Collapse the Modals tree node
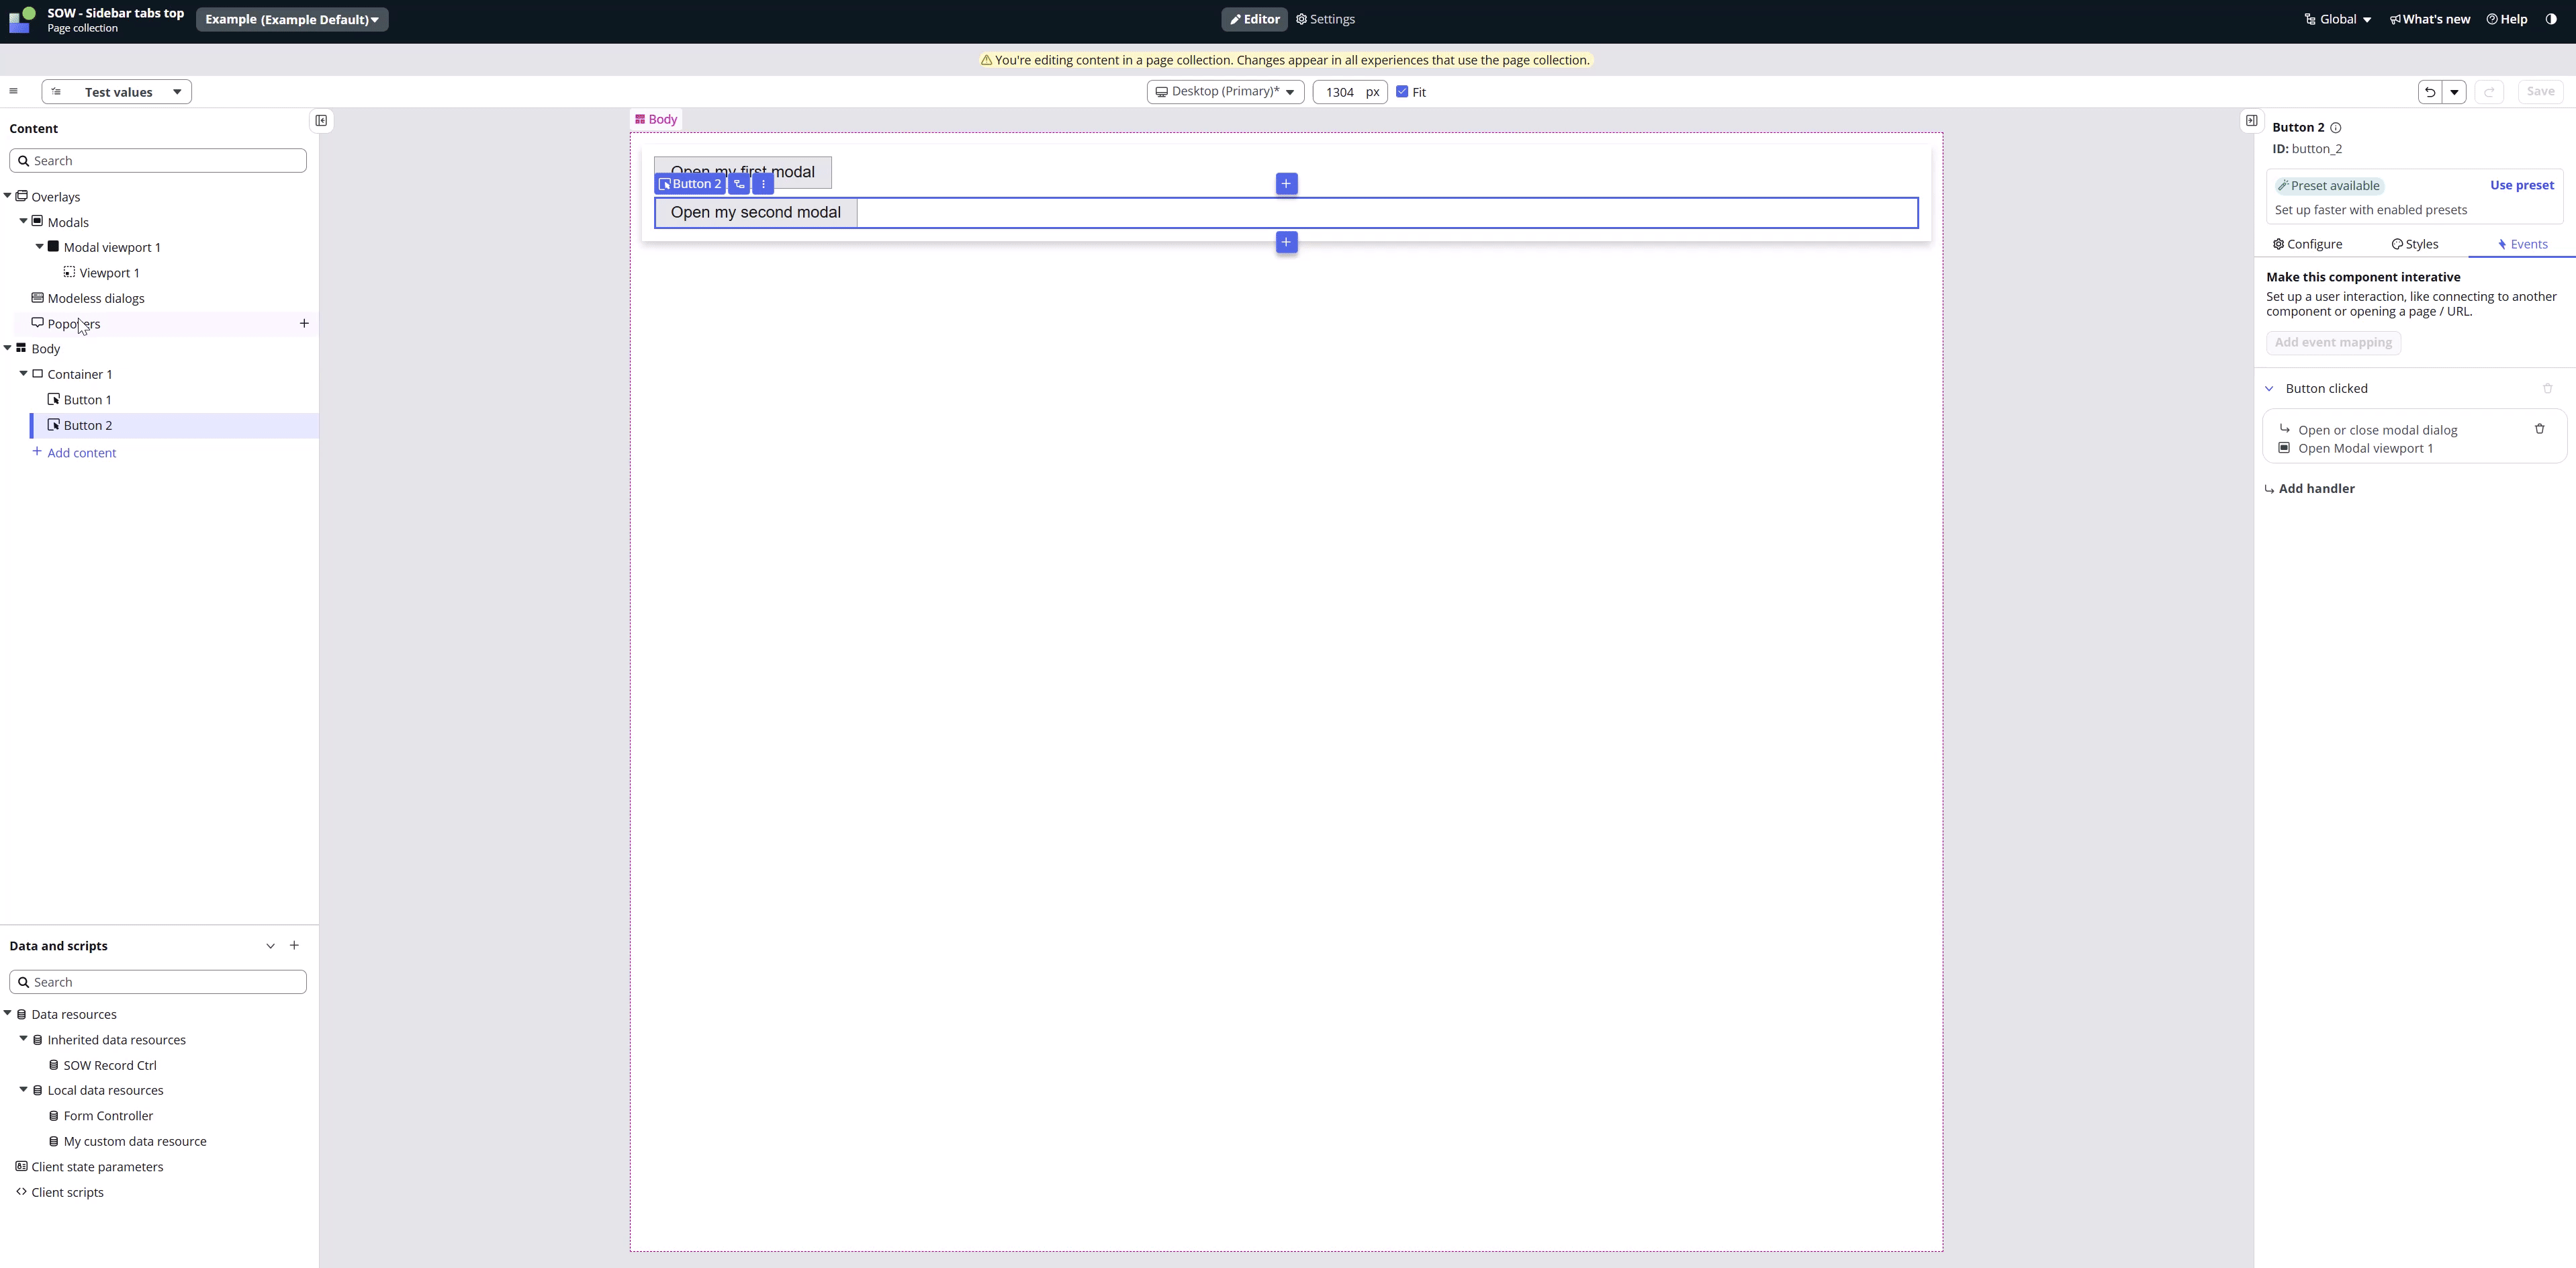The image size is (2576, 1268). tap(23, 221)
